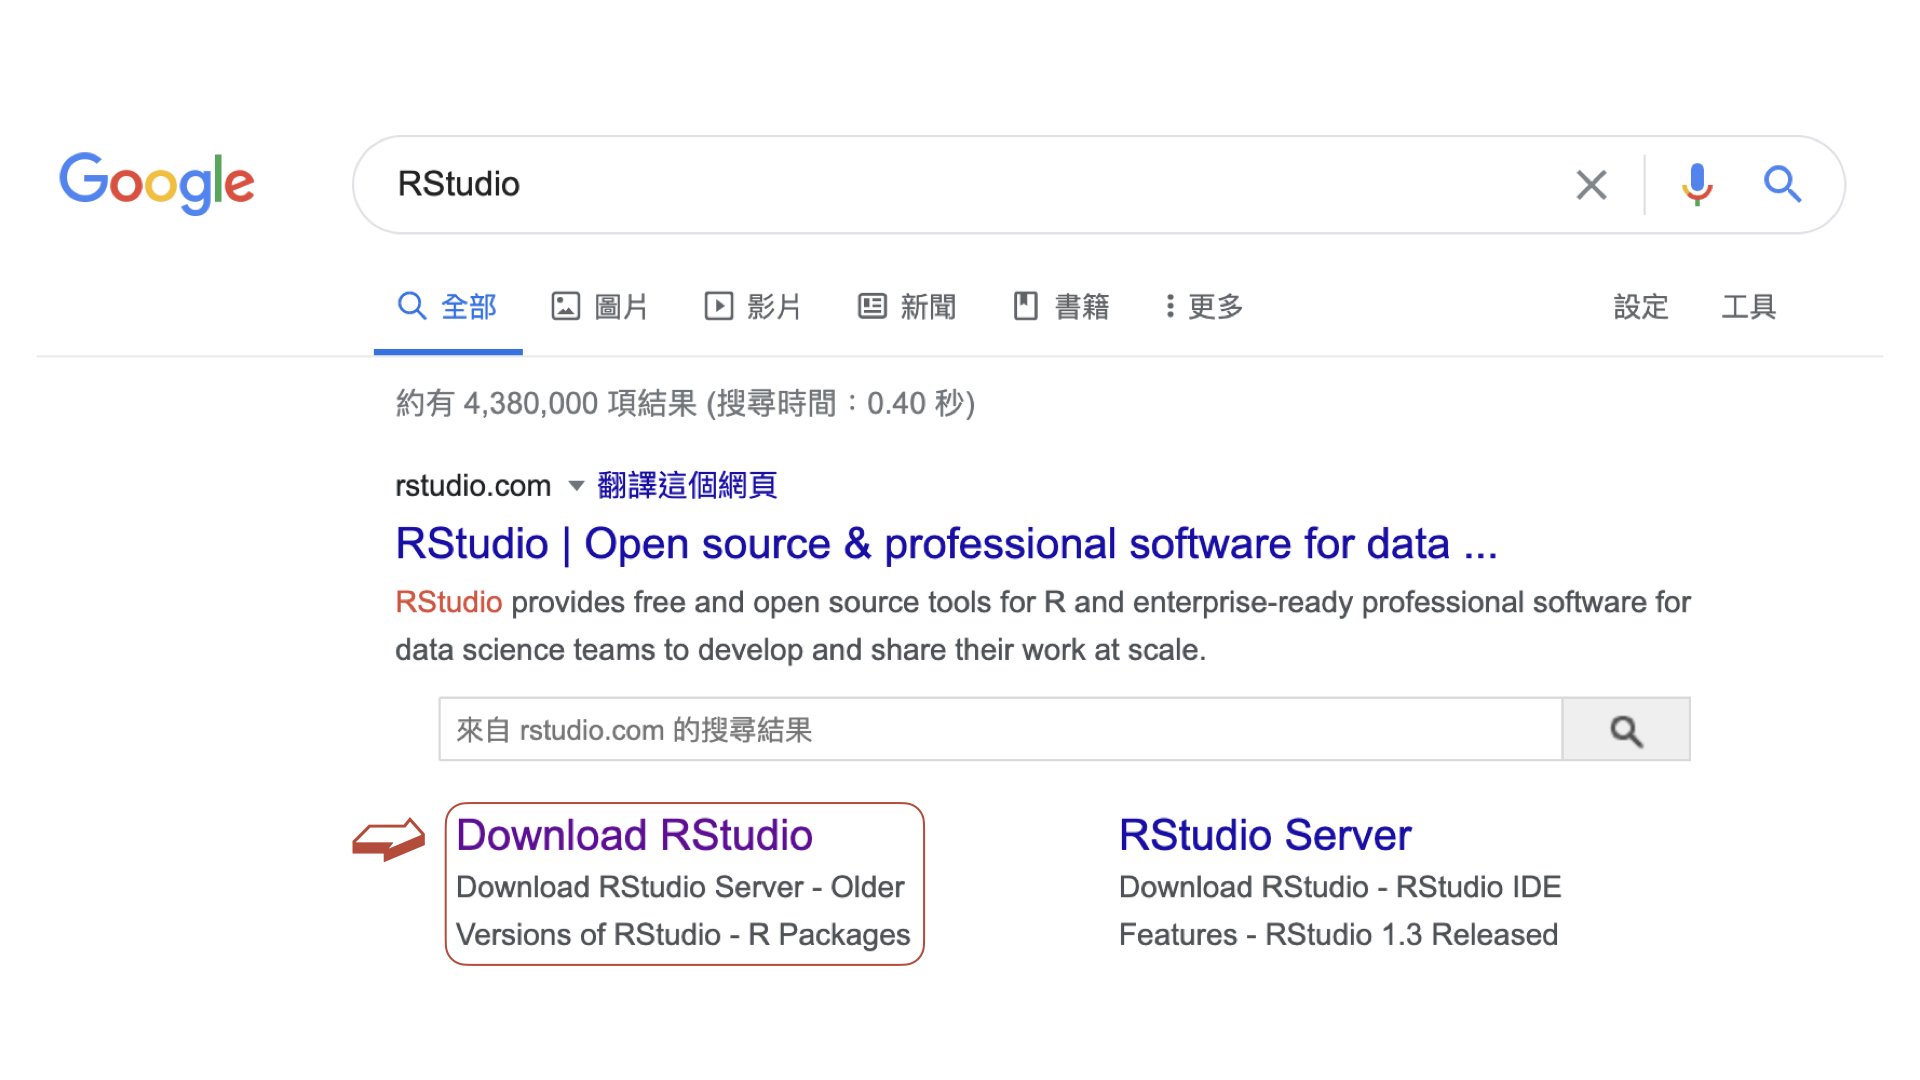Open RStudio Open source main result title
The image size is (1920, 1080).
pyautogui.click(x=945, y=544)
